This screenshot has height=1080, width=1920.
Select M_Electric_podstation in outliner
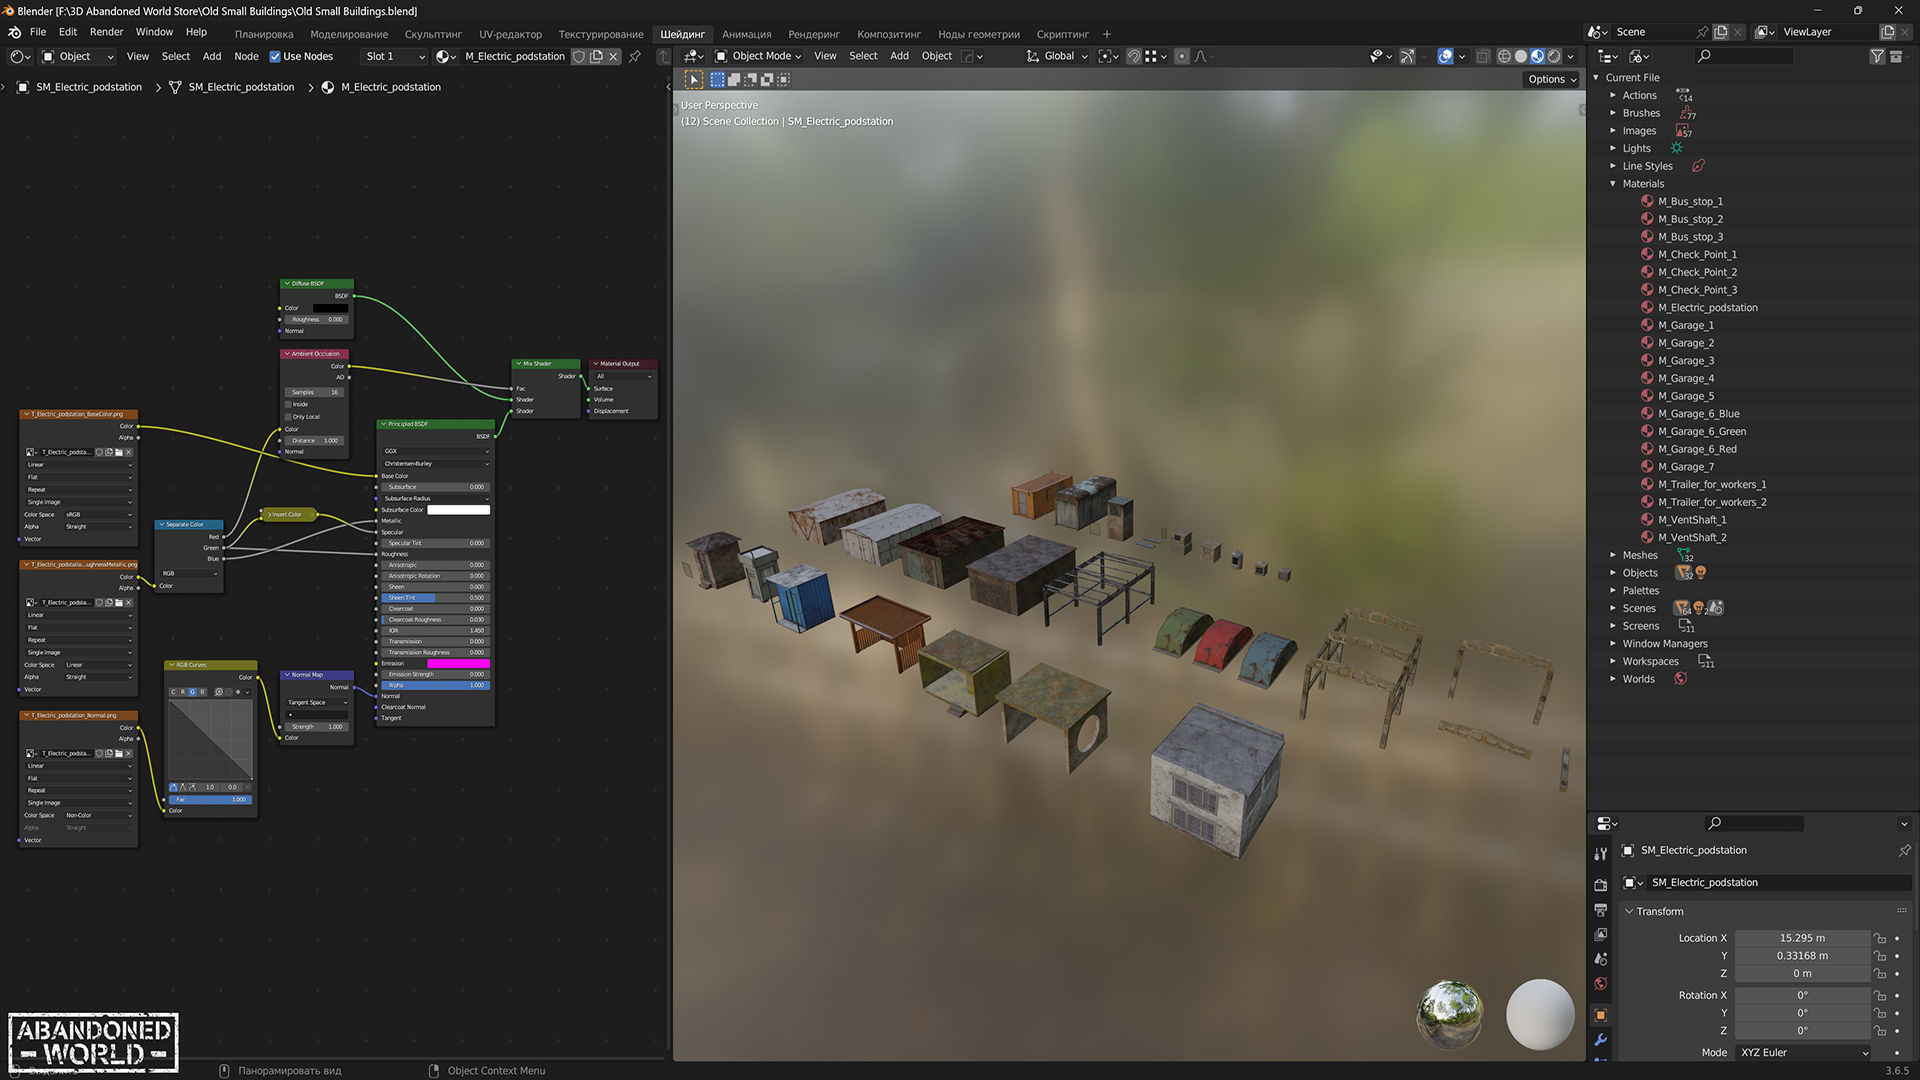tap(1707, 308)
